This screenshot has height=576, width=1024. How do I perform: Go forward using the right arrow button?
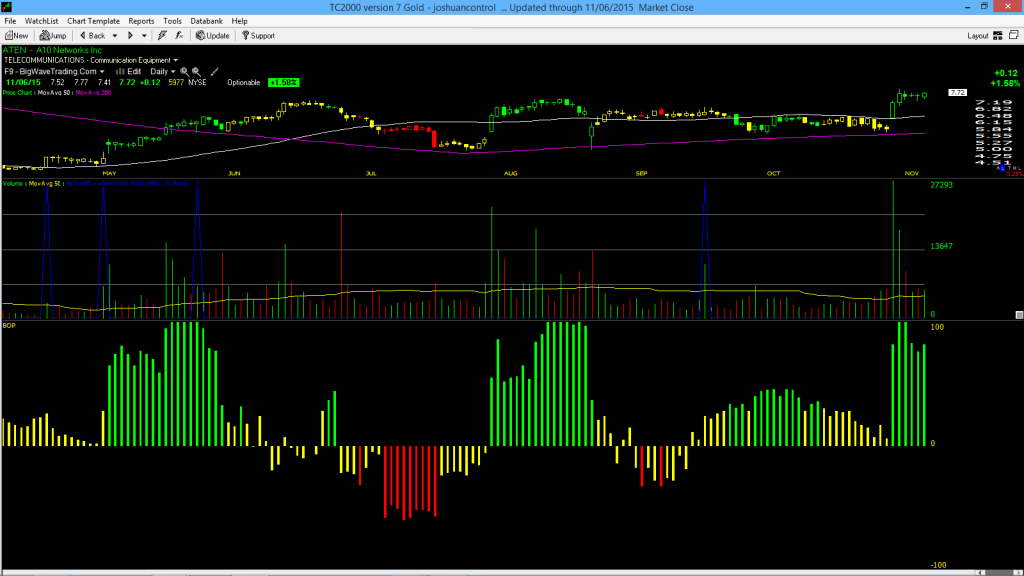(x=130, y=36)
